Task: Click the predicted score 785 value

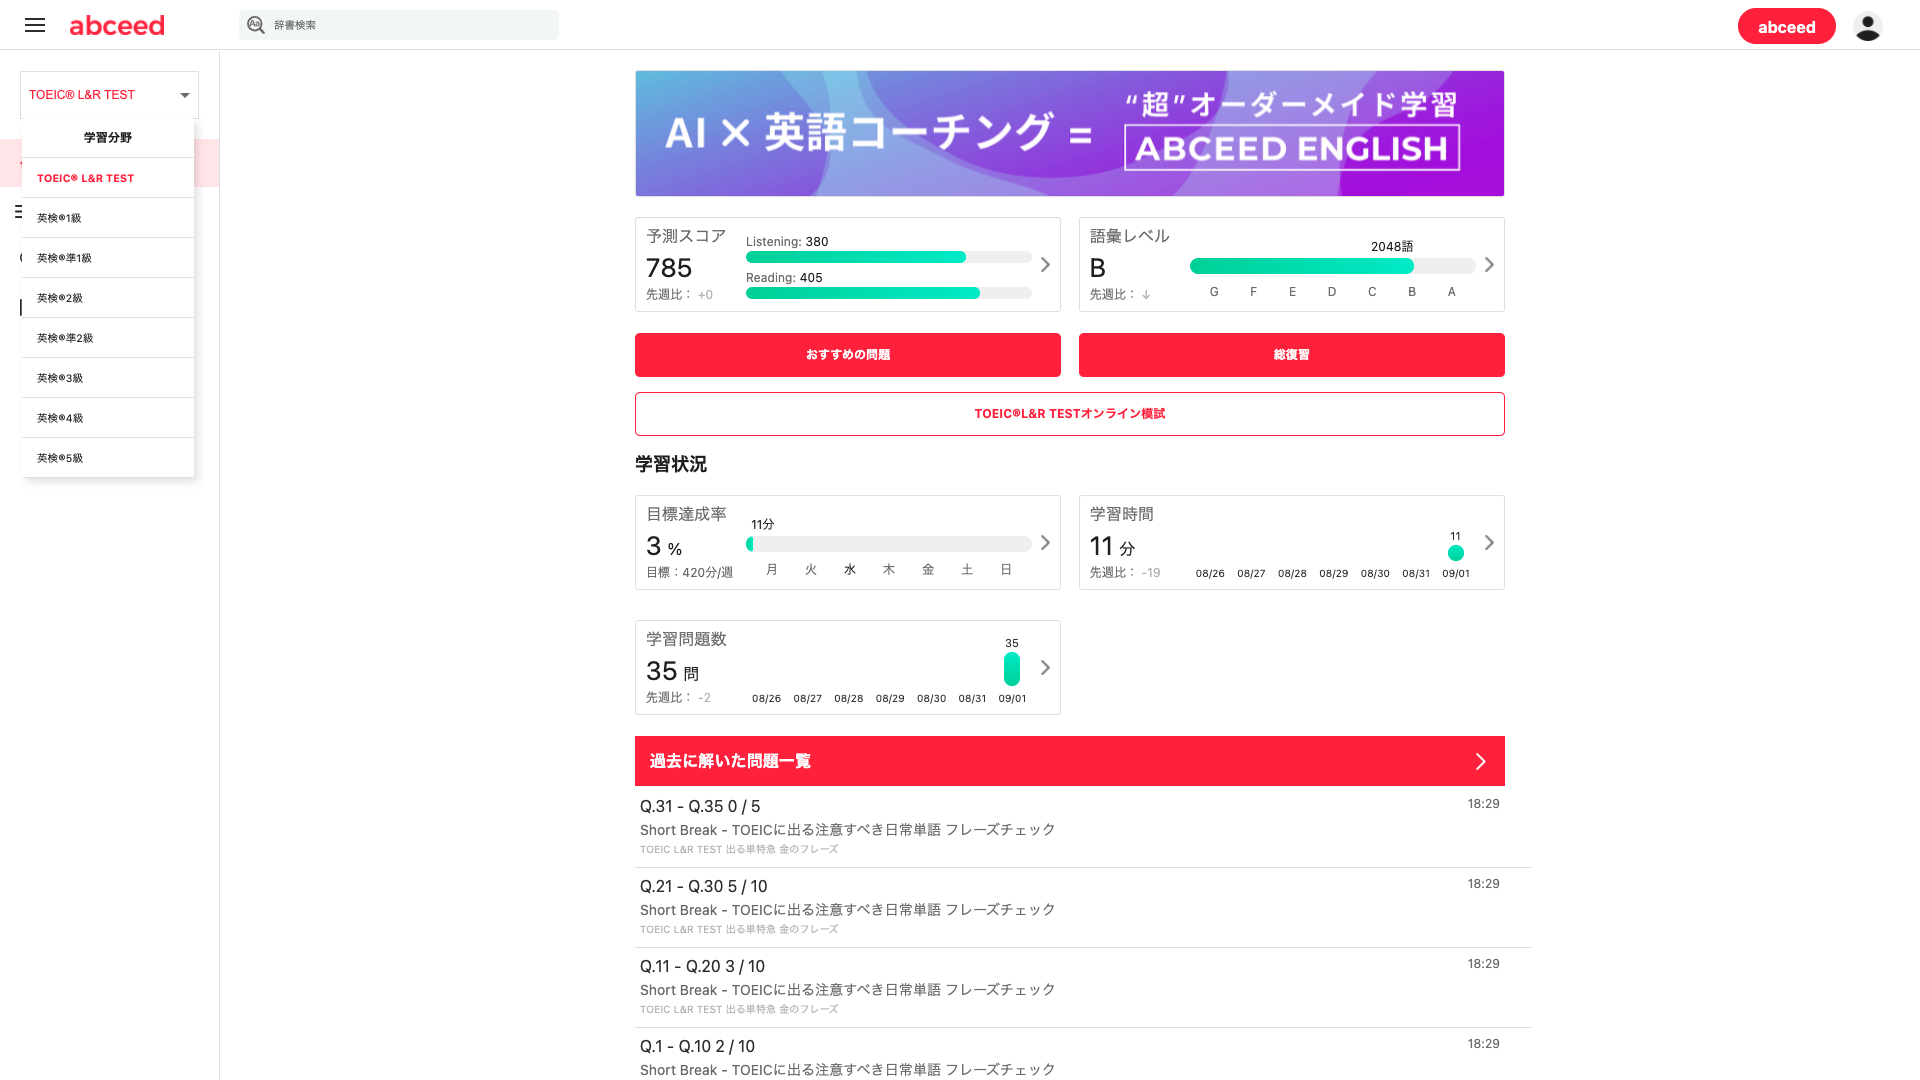Action: [669, 268]
